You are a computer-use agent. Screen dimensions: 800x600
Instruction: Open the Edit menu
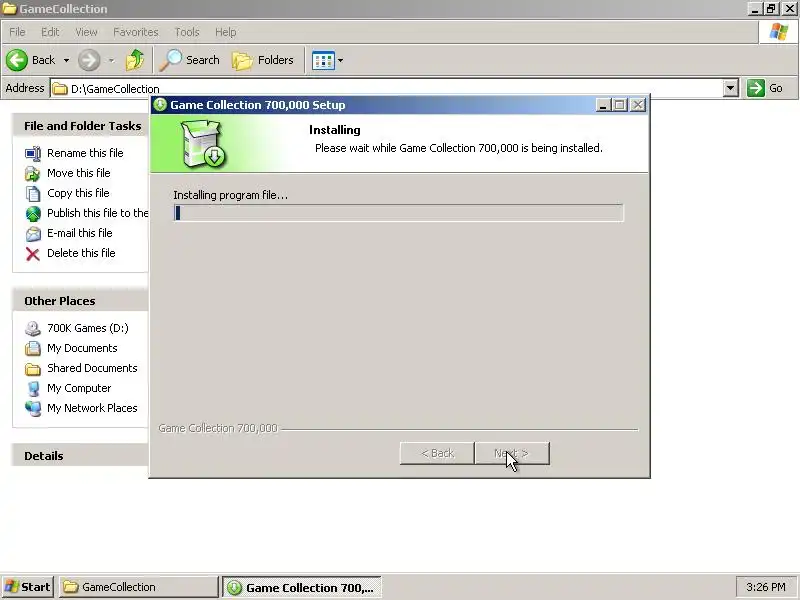pos(50,32)
